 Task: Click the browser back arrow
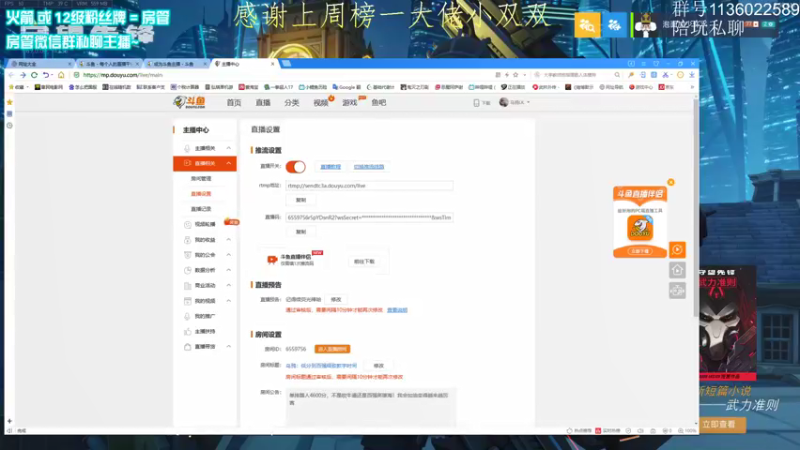click(x=11, y=75)
